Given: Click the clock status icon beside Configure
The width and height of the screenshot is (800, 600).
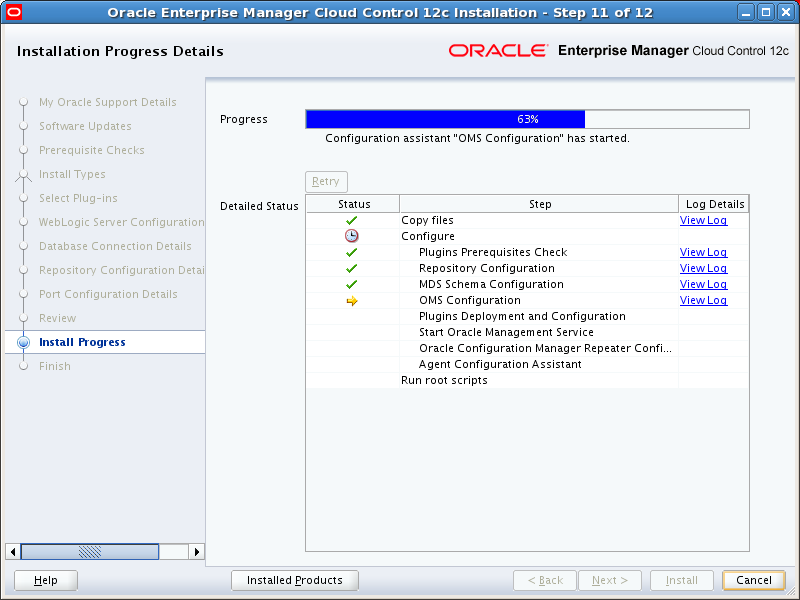Looking at the screenshot, I should pos(352,236).
